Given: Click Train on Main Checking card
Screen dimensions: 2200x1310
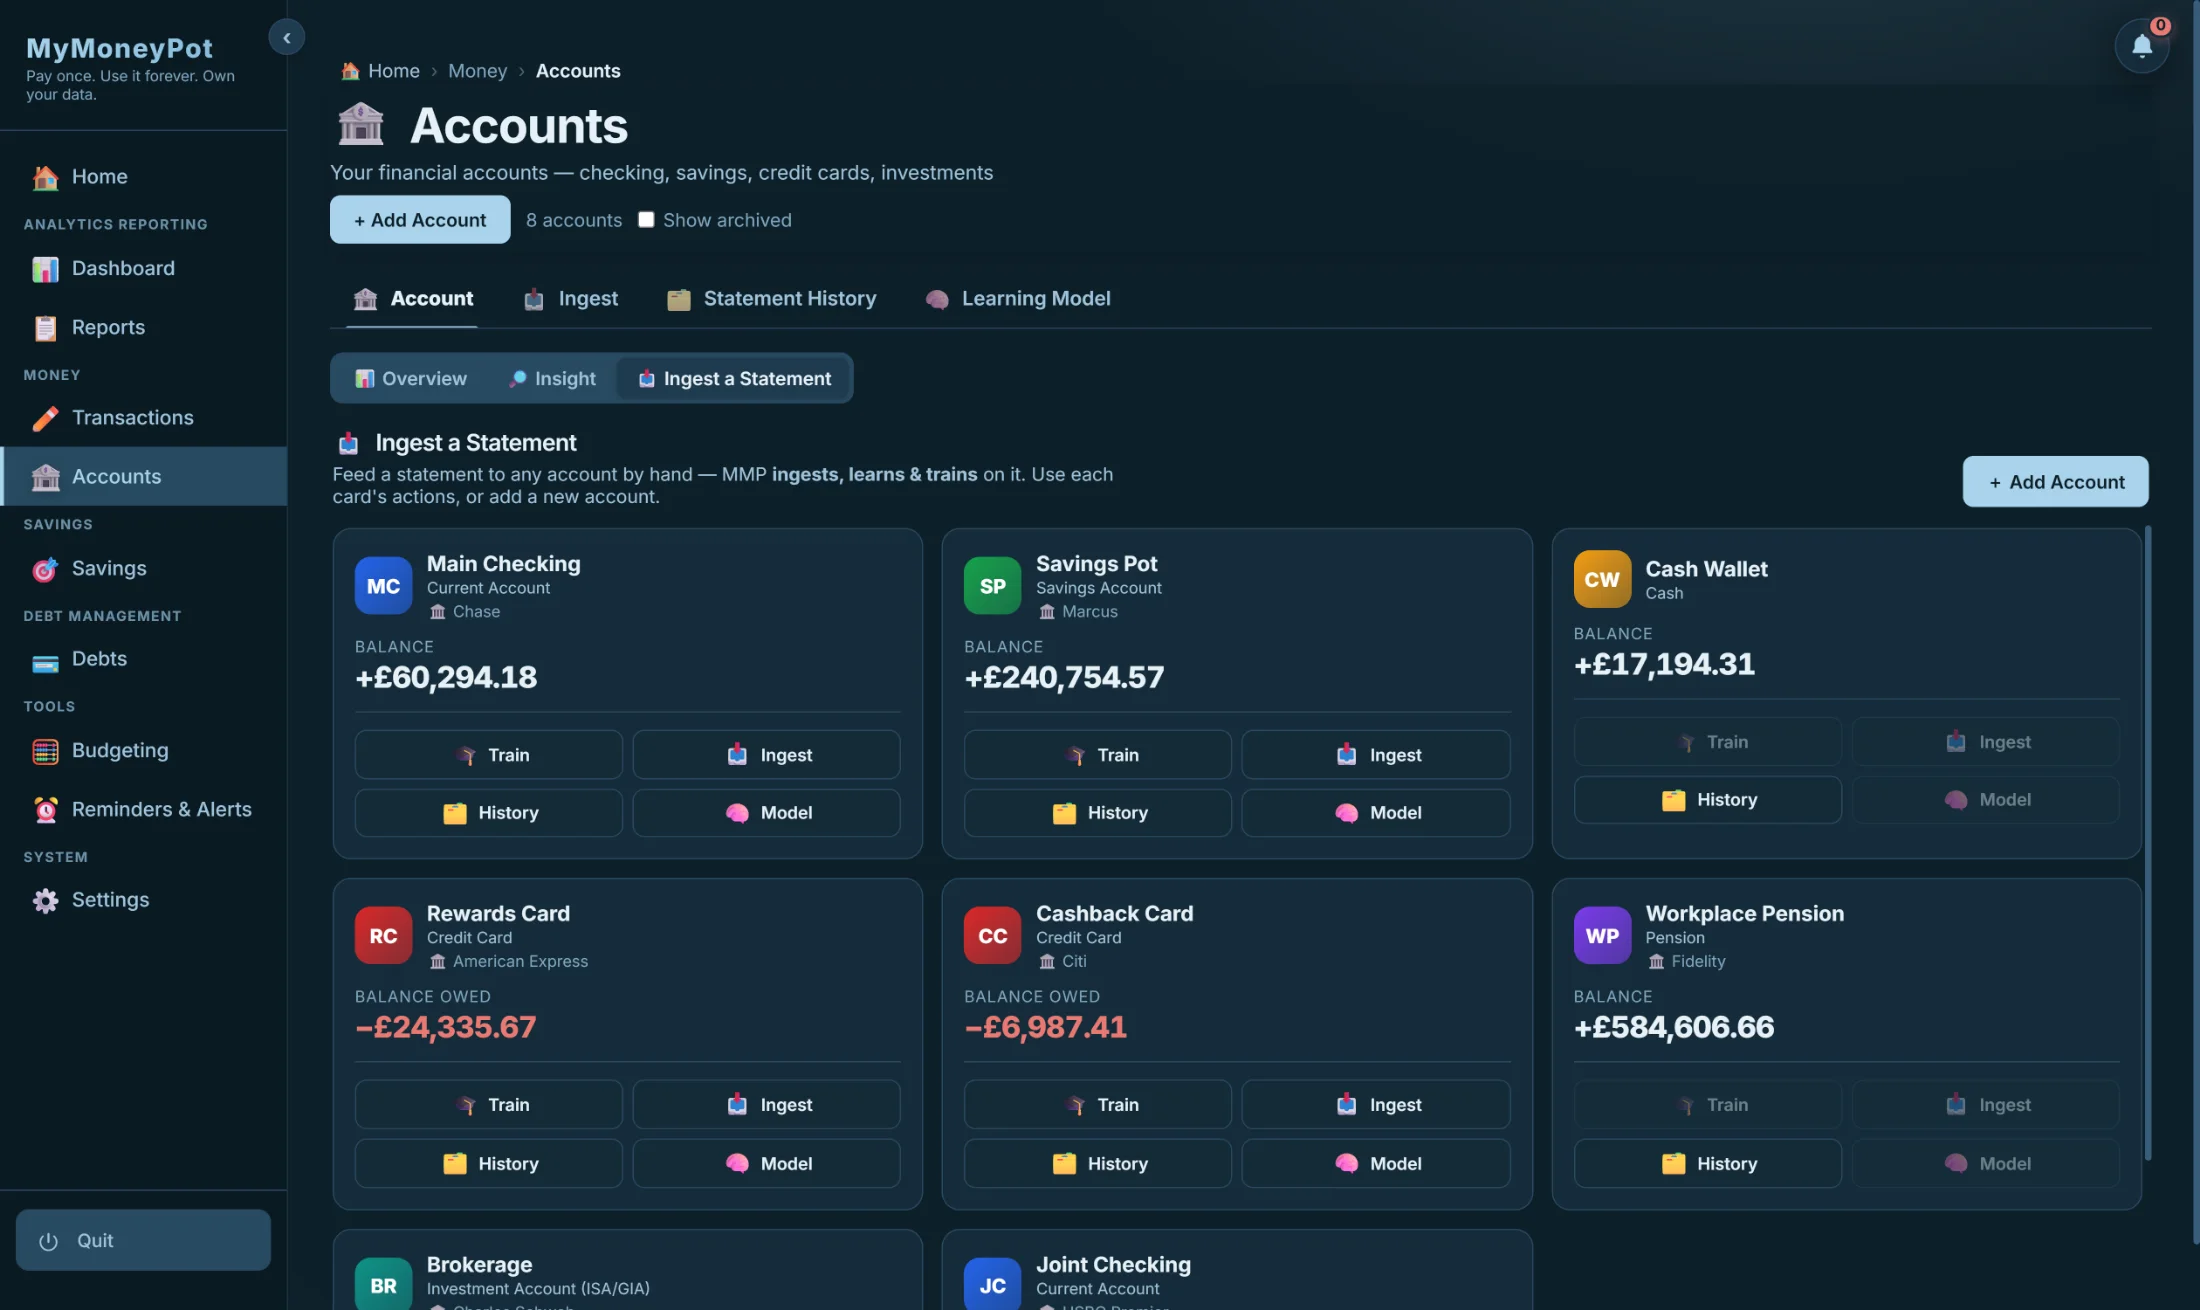Looking at the screenshot, I should point(488,755).
